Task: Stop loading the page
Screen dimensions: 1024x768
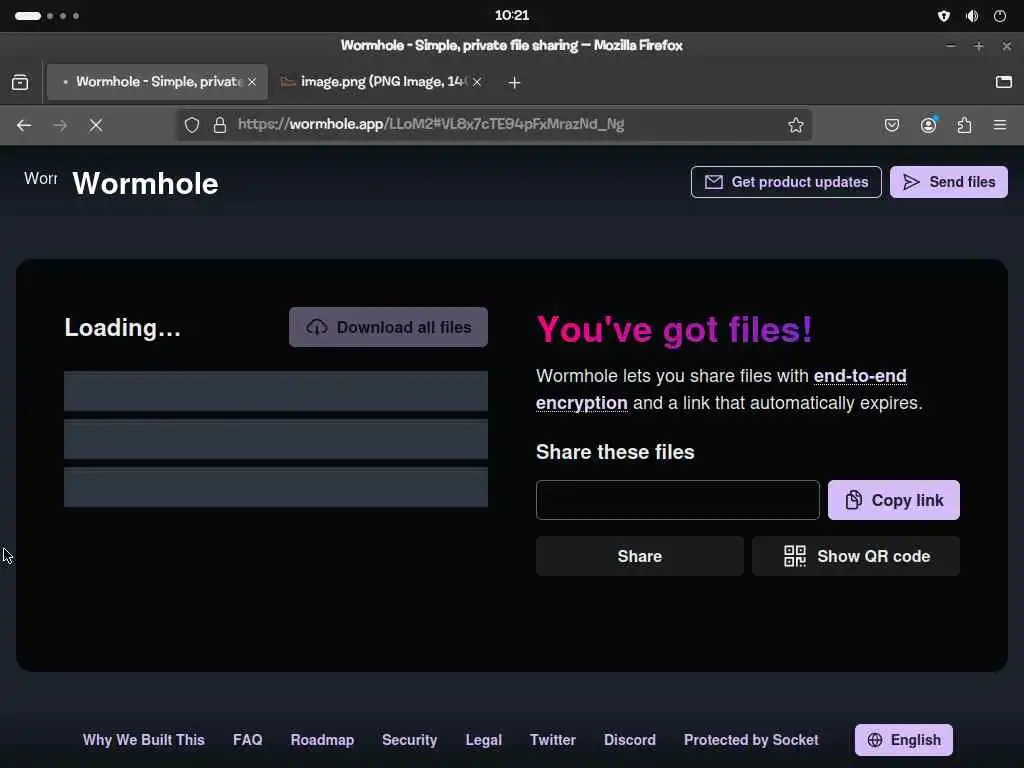Action: pos(96,125)
